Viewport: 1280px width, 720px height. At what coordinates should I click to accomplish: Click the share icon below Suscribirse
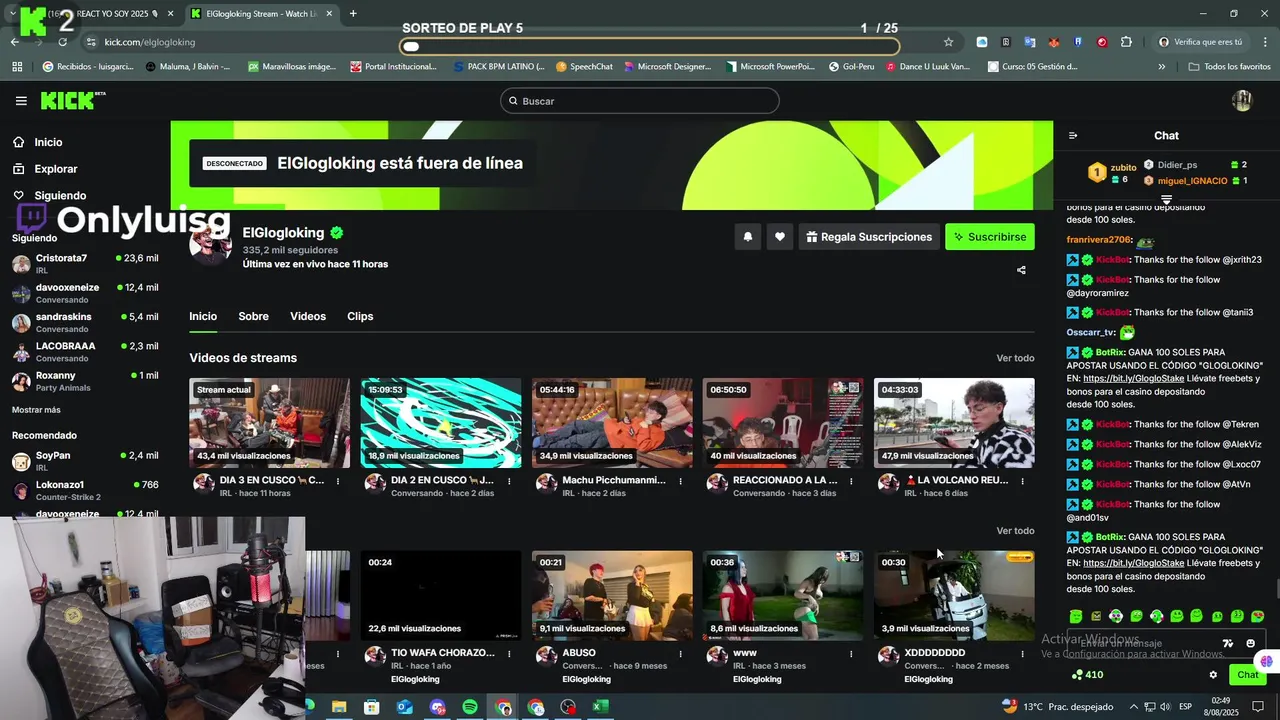[x=1021, y=270]
